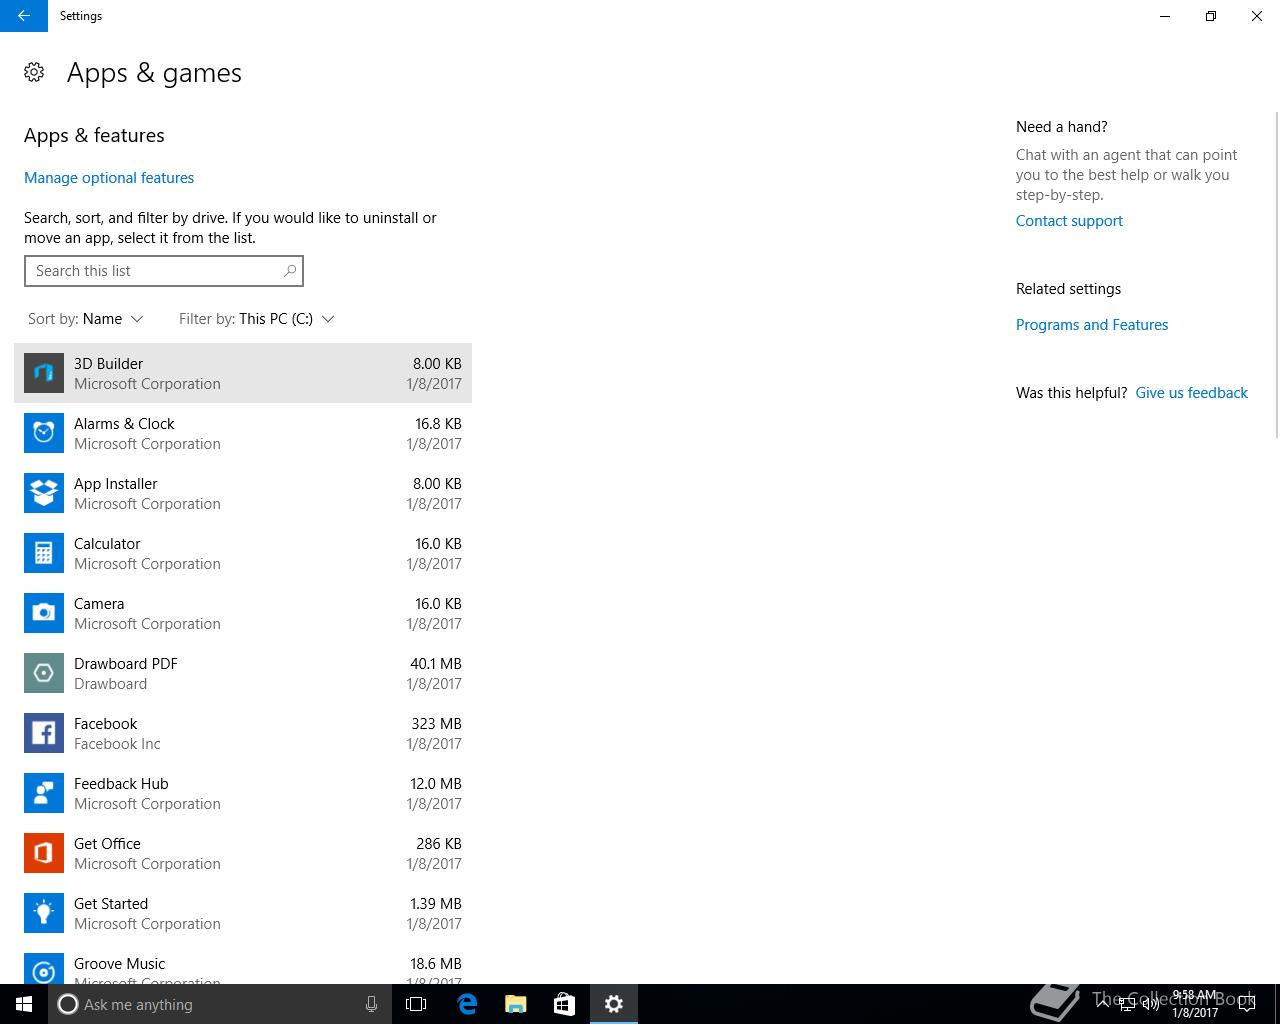The image size is (1280, 1024).
Task: Click the Drawboard PDF hexagon icon
Action: point(44,673)
